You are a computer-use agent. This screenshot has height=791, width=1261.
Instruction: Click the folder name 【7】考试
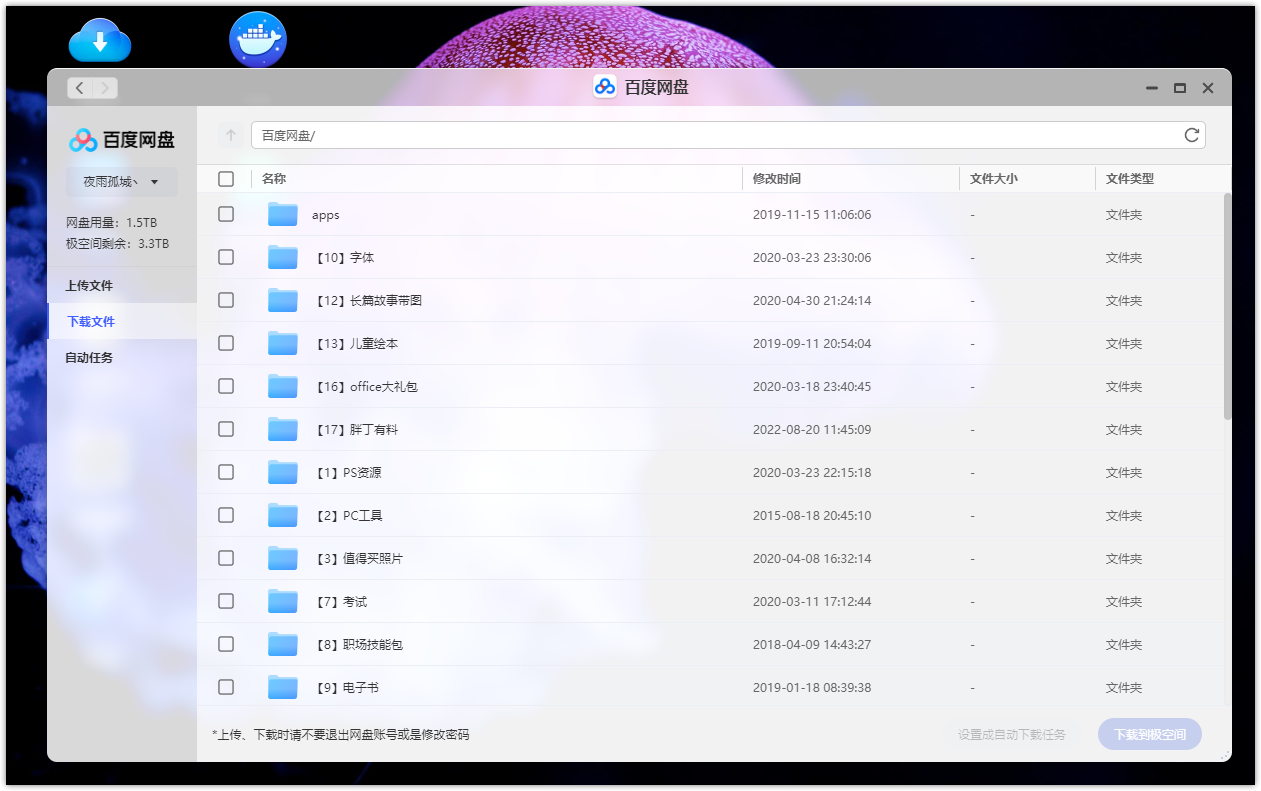pyautogui.click(x=340, y=601)
